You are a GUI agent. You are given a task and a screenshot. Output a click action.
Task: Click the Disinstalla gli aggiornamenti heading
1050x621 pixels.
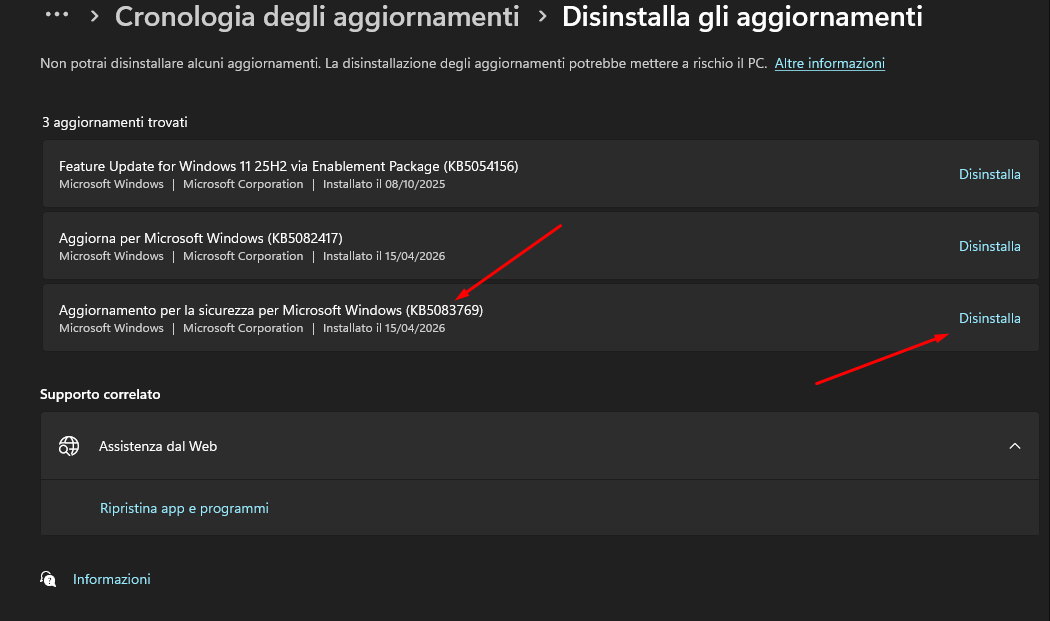742,17
